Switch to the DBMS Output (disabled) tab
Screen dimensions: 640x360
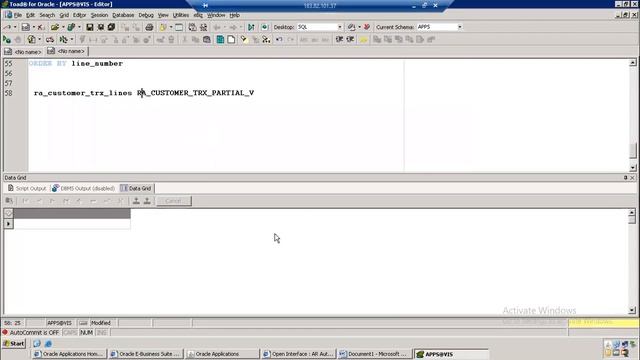83,188
